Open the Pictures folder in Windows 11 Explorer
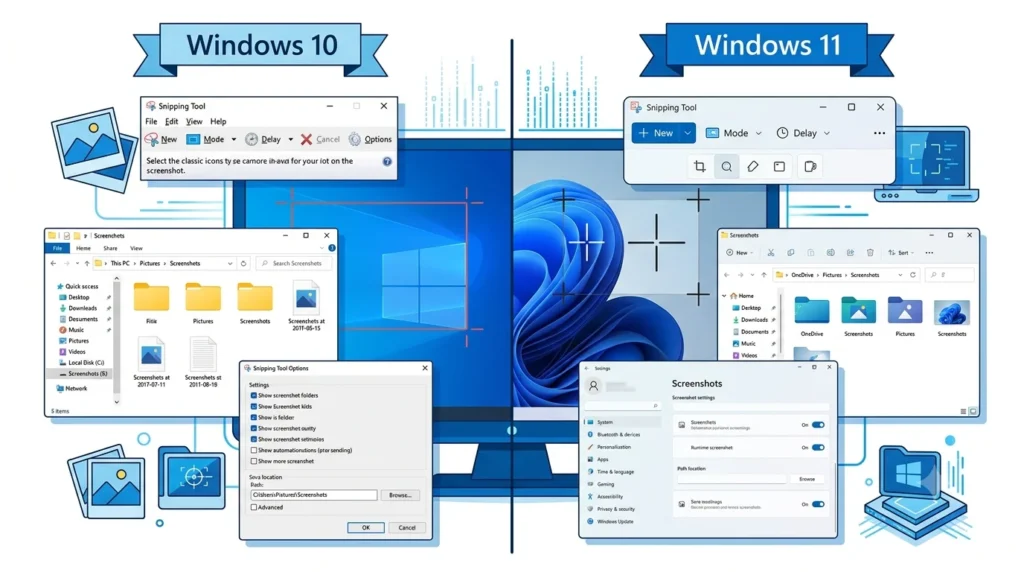Viewport: 1024px width, 572px height. click(x=904, y=317)
